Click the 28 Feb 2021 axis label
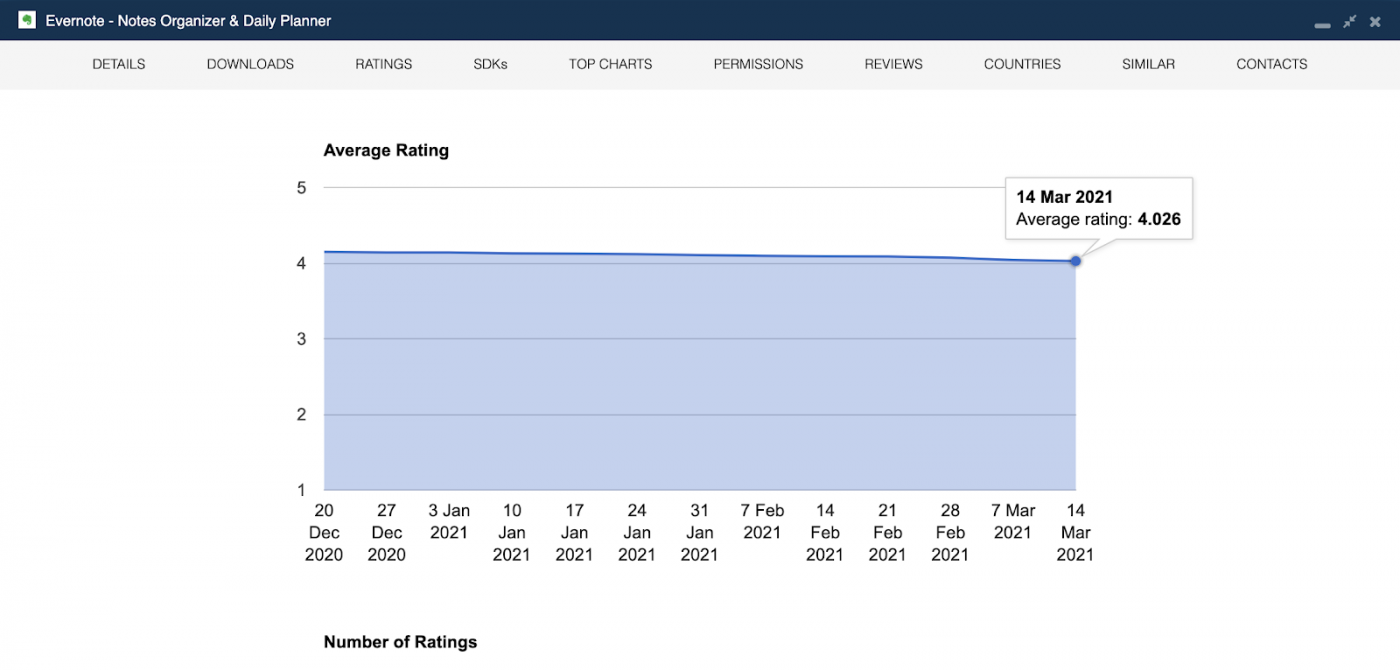Screen dimensions: 1400x670 [x=950, y=533]
